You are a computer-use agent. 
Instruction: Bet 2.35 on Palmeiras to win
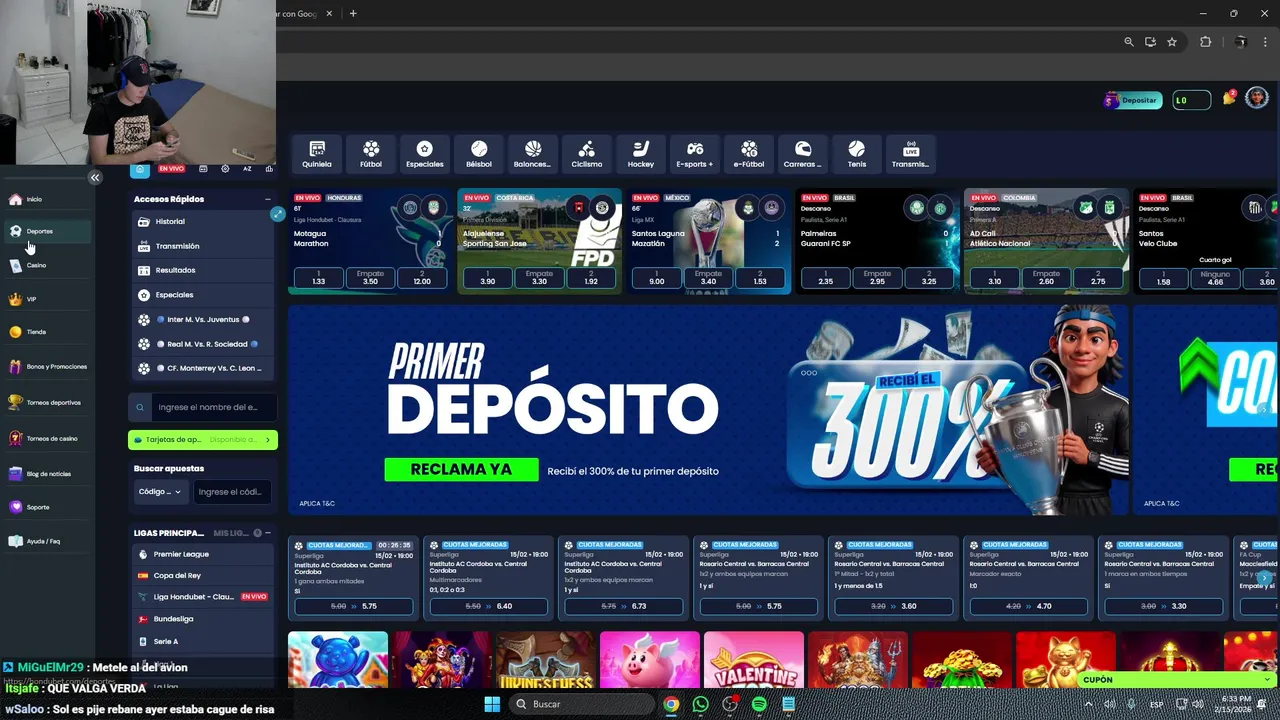825,278
